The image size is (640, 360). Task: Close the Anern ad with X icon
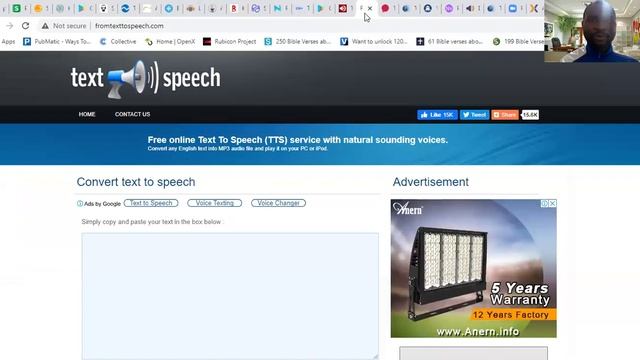click(552, 203)
